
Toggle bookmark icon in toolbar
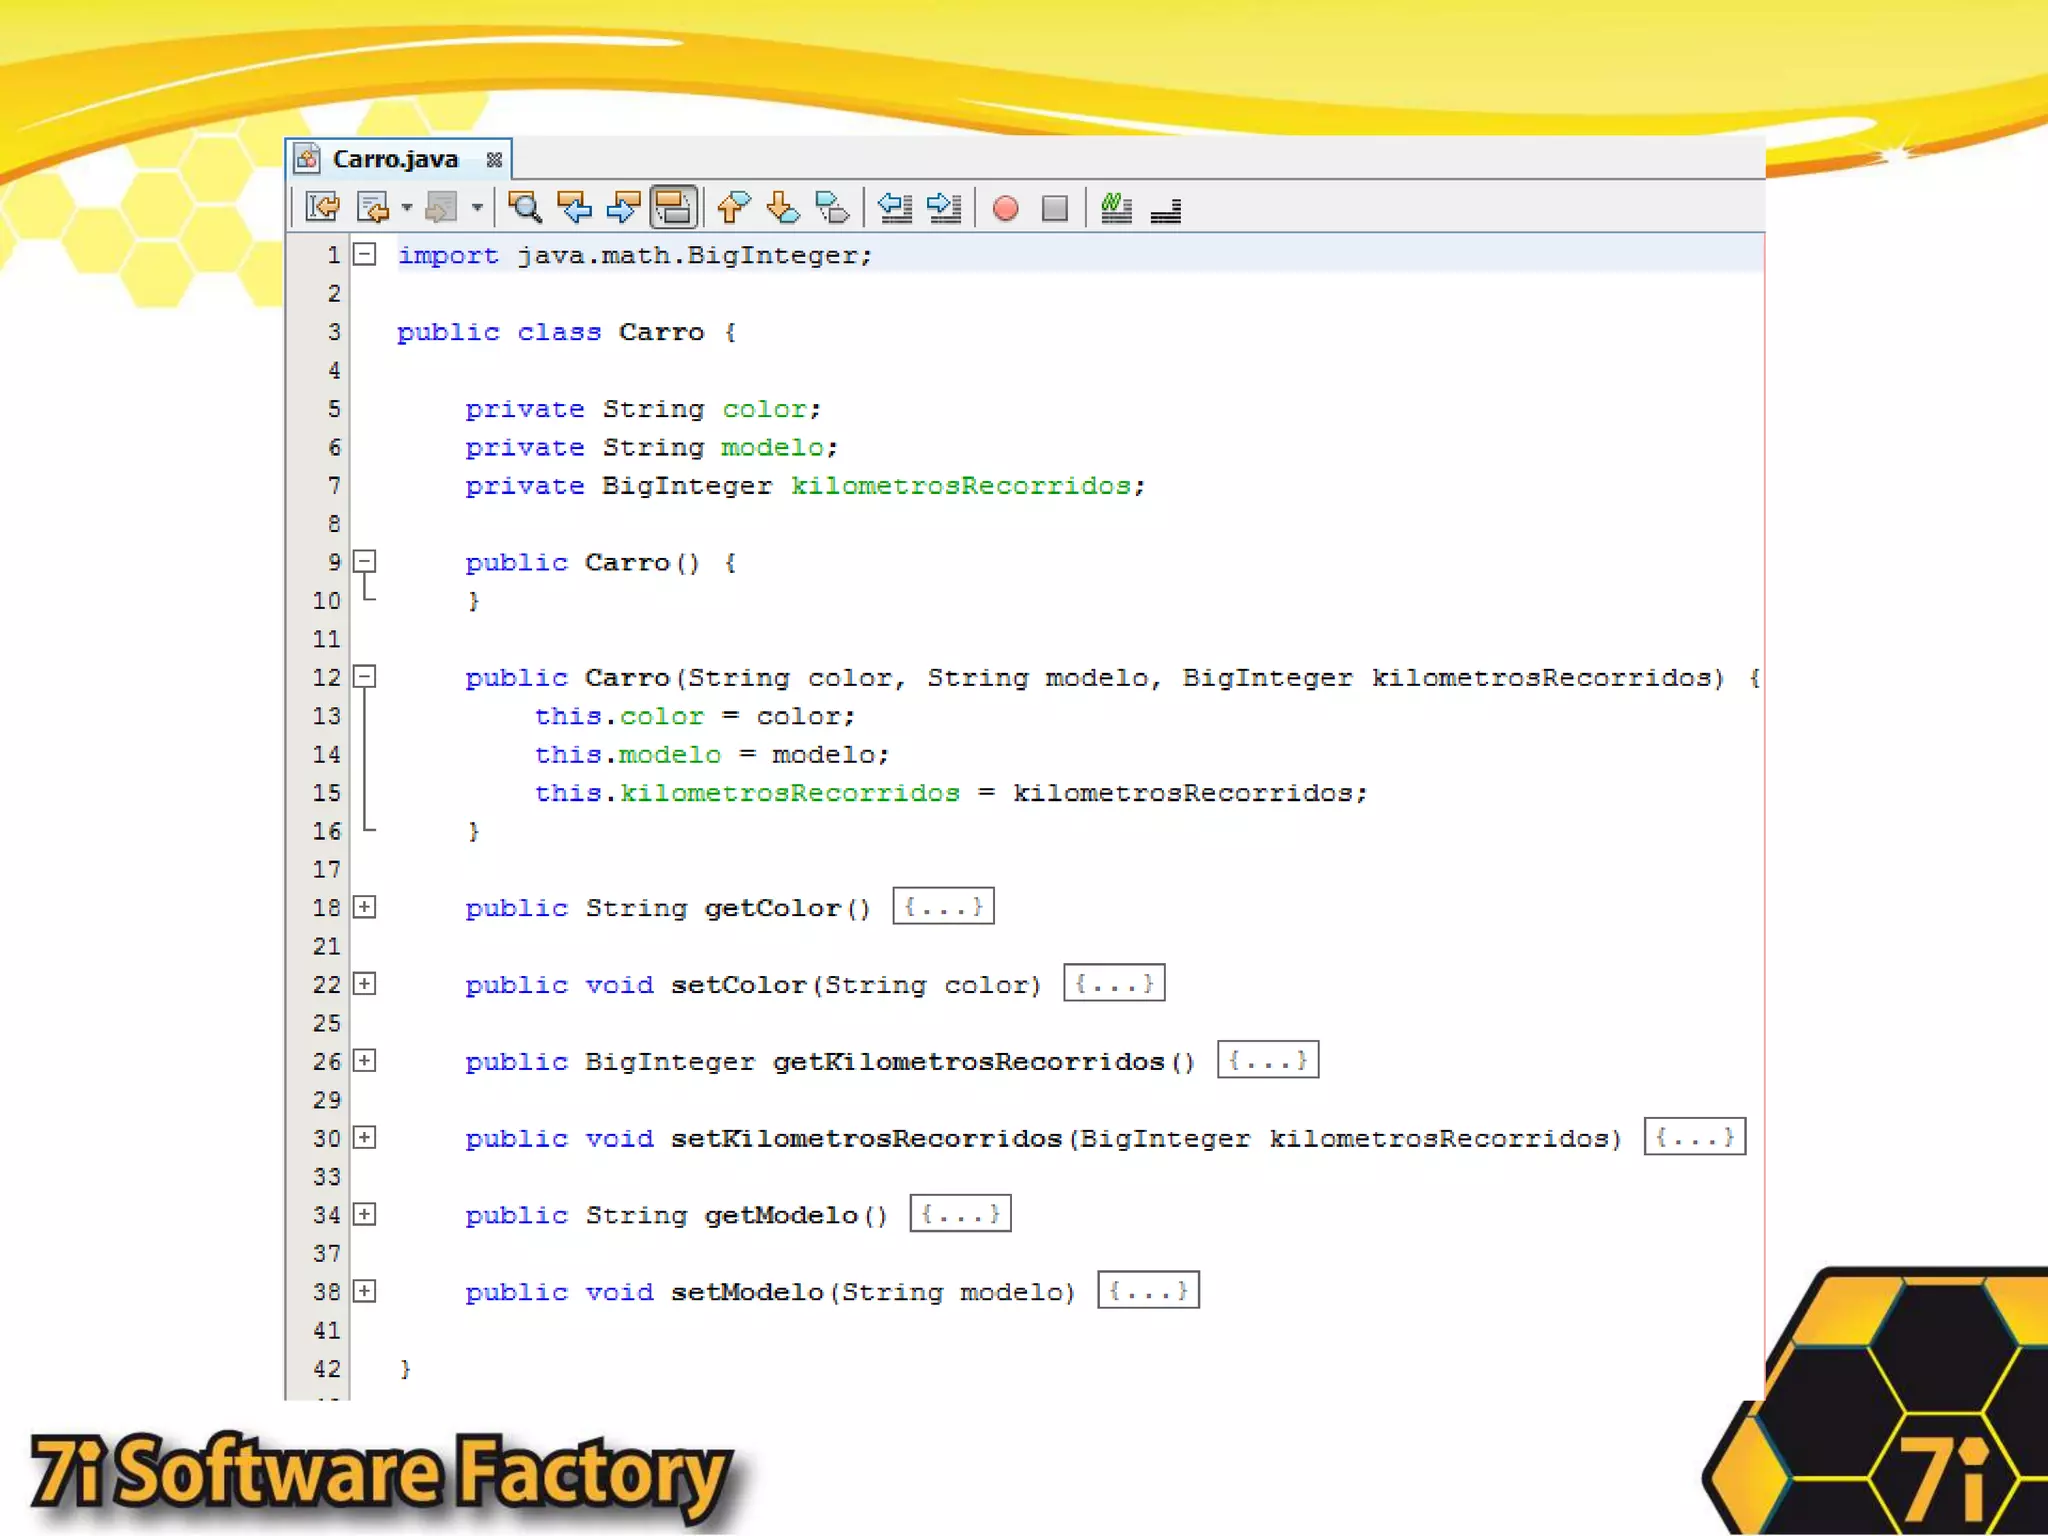pos(832,208)
